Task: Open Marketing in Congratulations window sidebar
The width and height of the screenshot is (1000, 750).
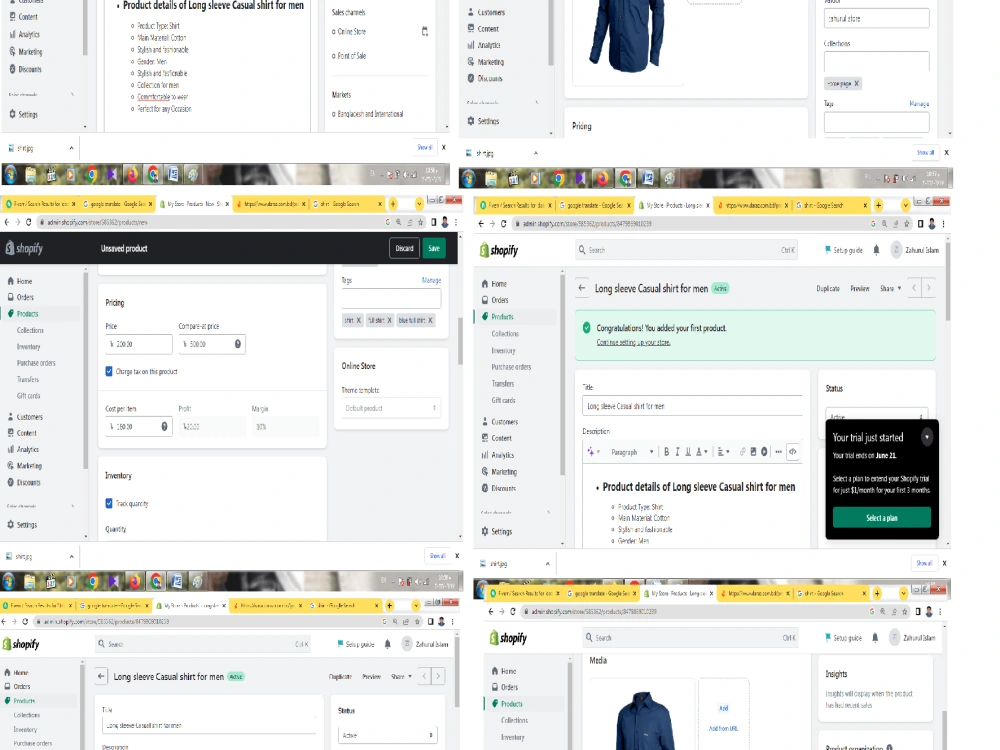Action: 503,472
